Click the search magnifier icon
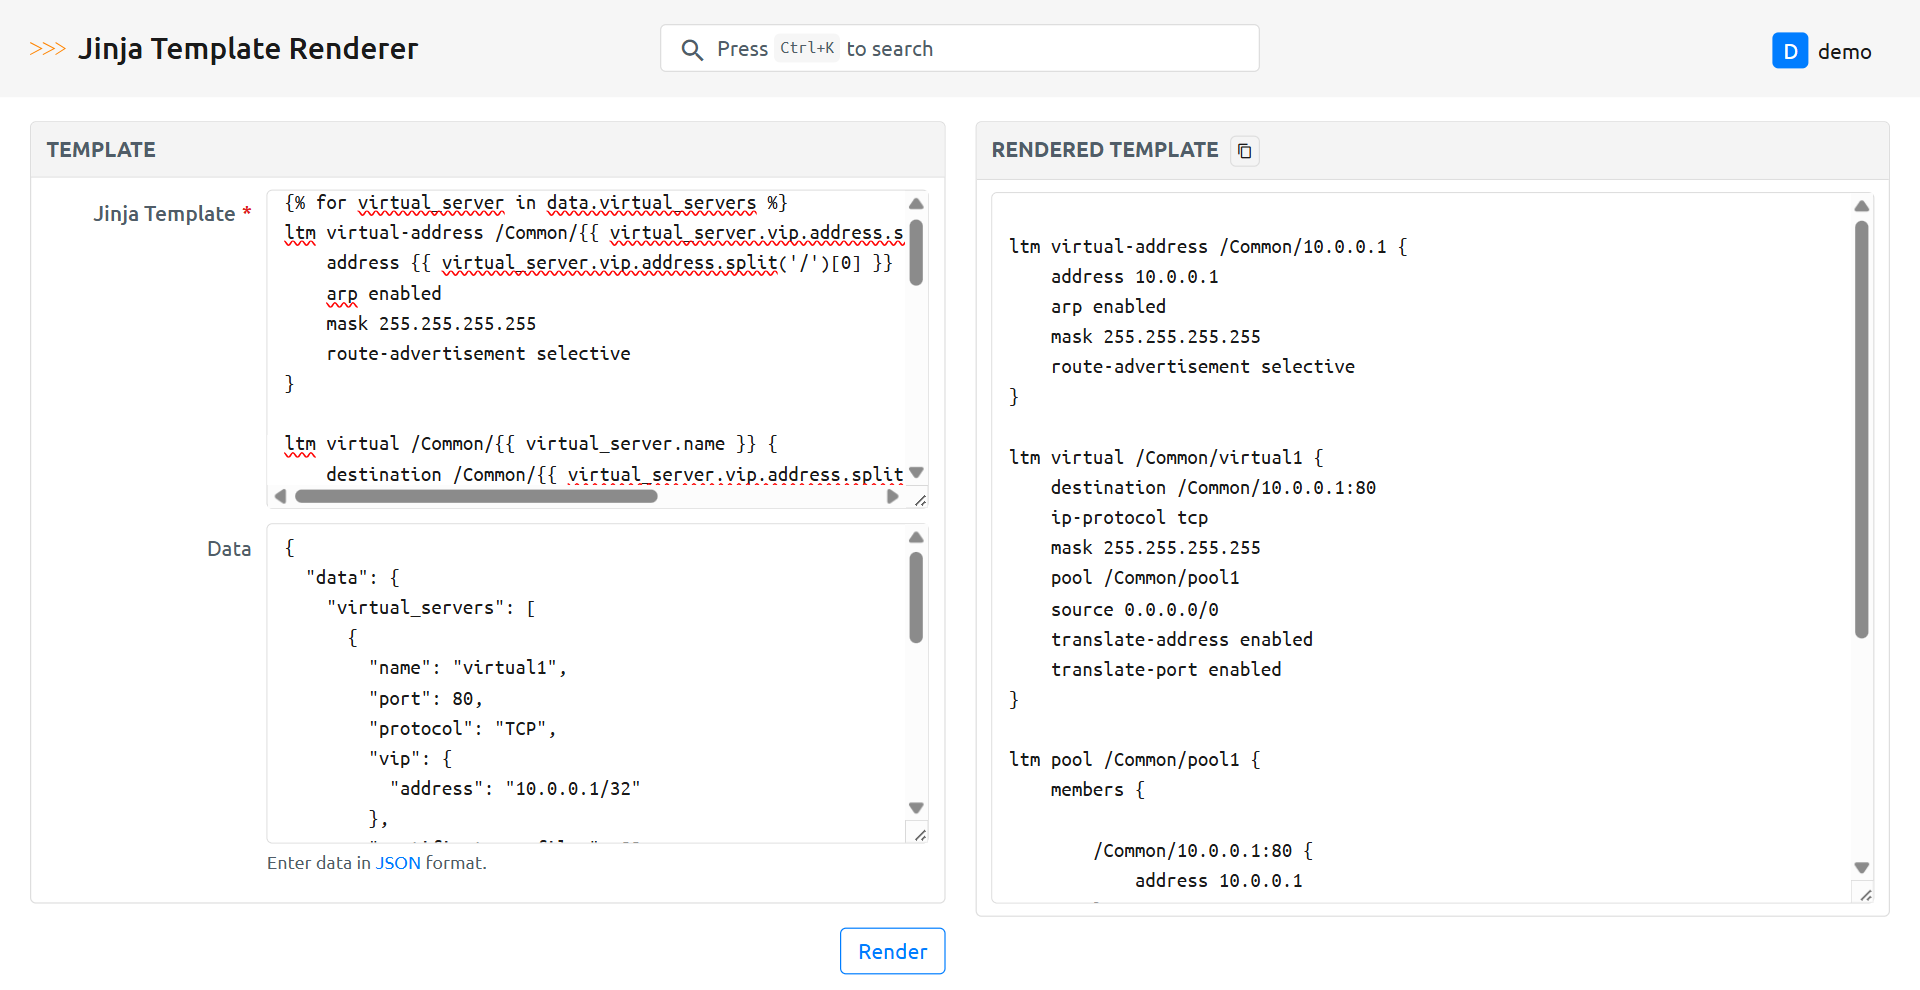The height and width of the screenshot is (990, 1920). coord(691,50)
